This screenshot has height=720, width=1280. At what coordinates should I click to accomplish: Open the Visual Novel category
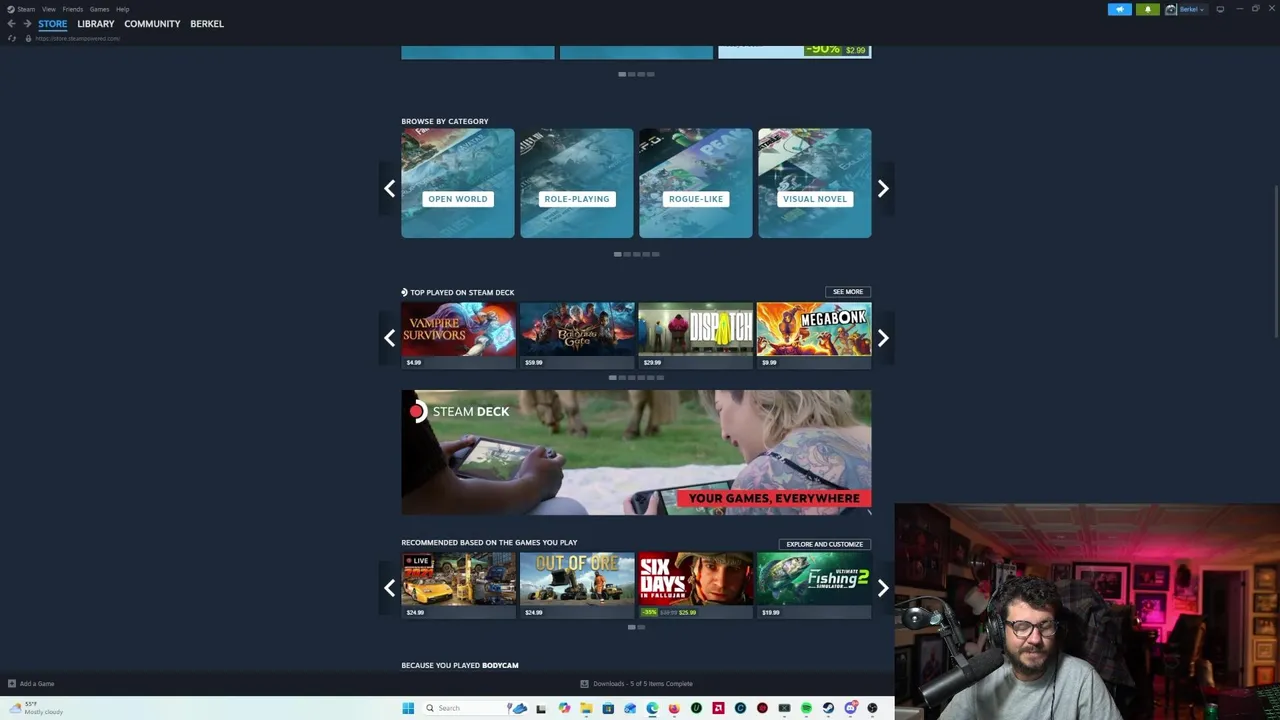pyautogui.click(x=815, y=183)
